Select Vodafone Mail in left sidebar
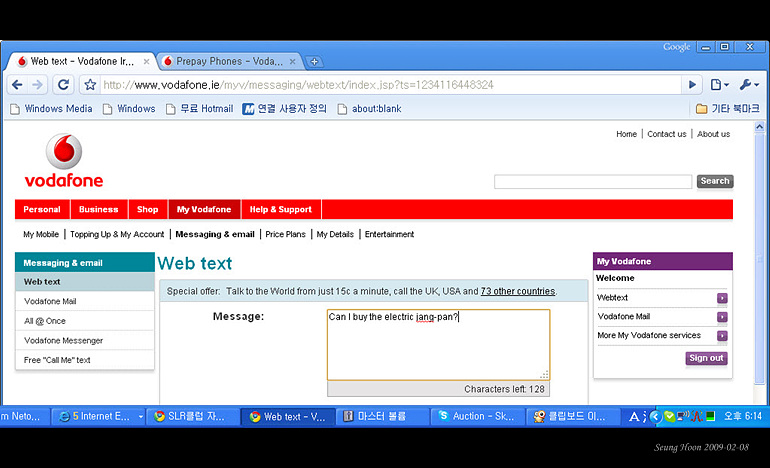The width and height of the screenshot is (770, 468). [x=85, y=302]
